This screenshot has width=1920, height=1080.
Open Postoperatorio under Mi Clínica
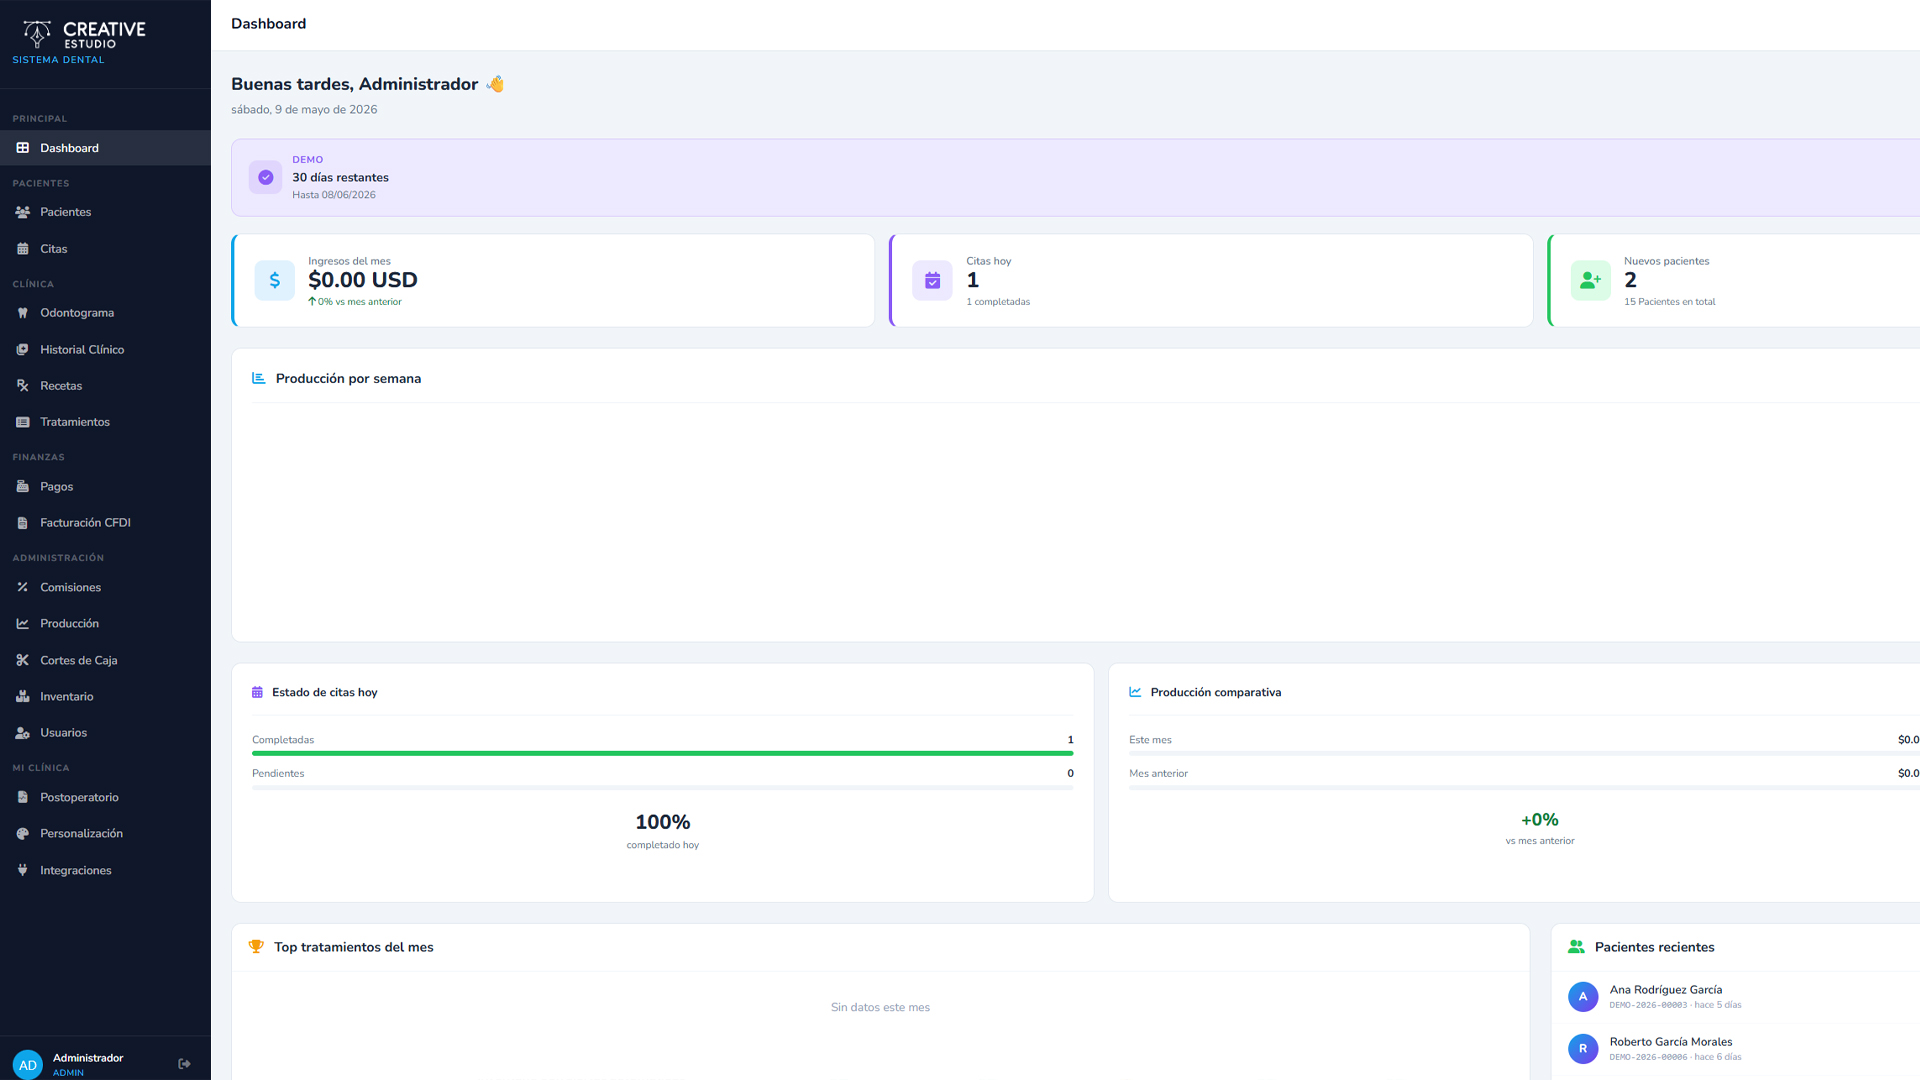(105, 798)
